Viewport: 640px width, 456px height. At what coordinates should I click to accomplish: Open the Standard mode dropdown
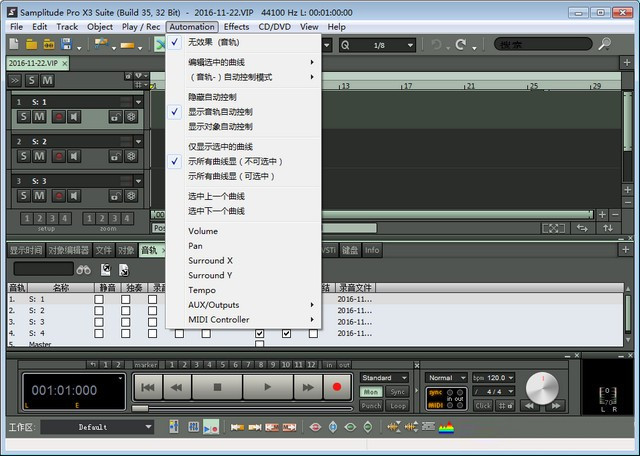pos(384,378)
